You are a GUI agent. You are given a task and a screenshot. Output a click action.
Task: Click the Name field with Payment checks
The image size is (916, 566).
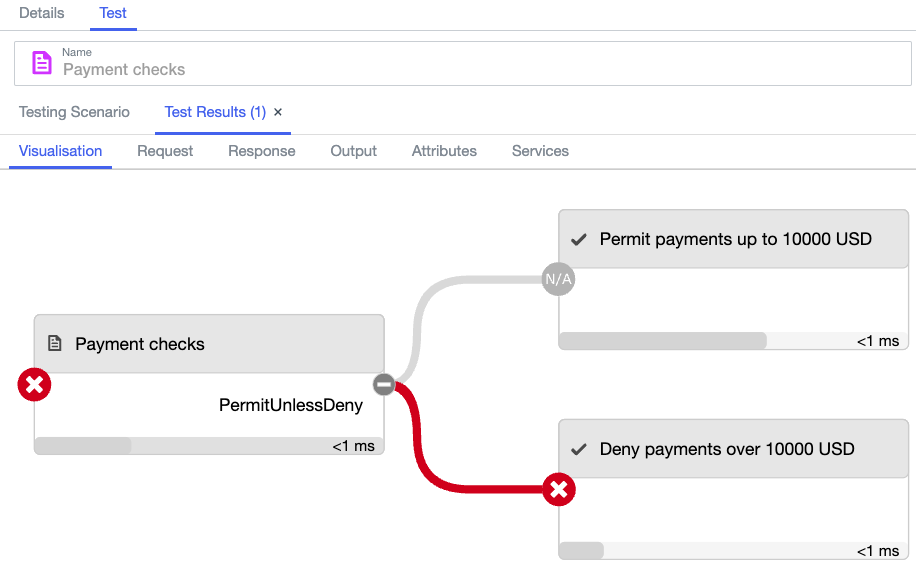(463, 63)
